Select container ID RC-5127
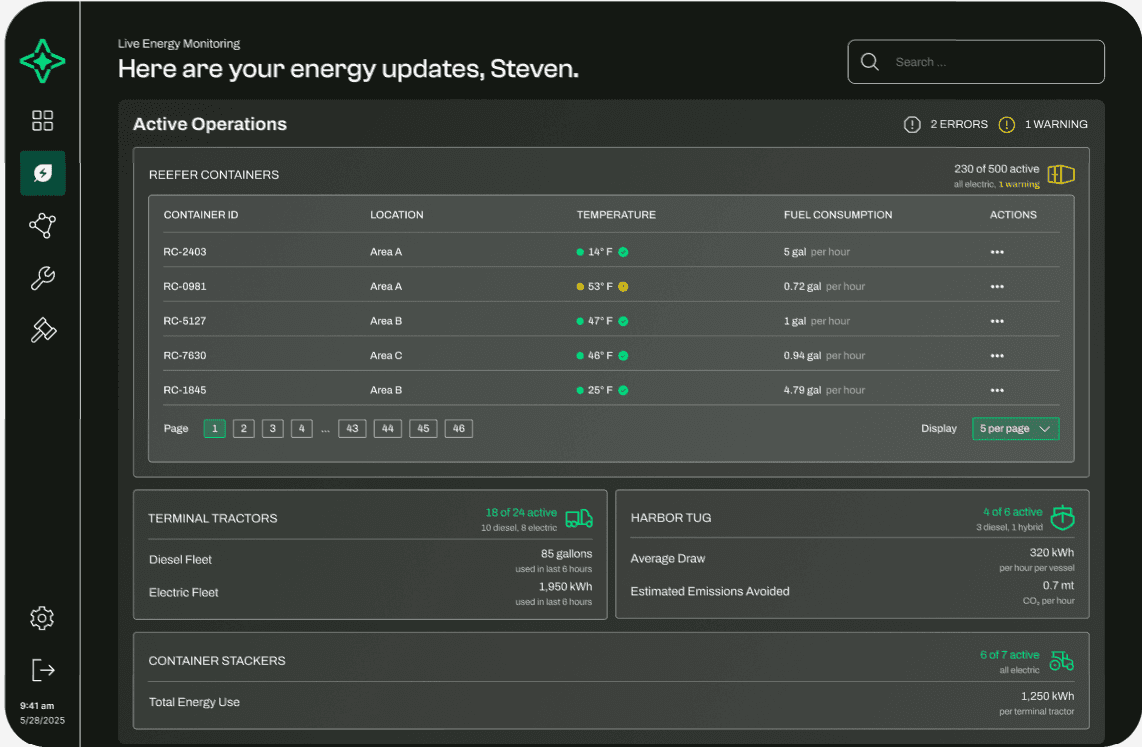The image size is (1142, 747). (185, 321)
